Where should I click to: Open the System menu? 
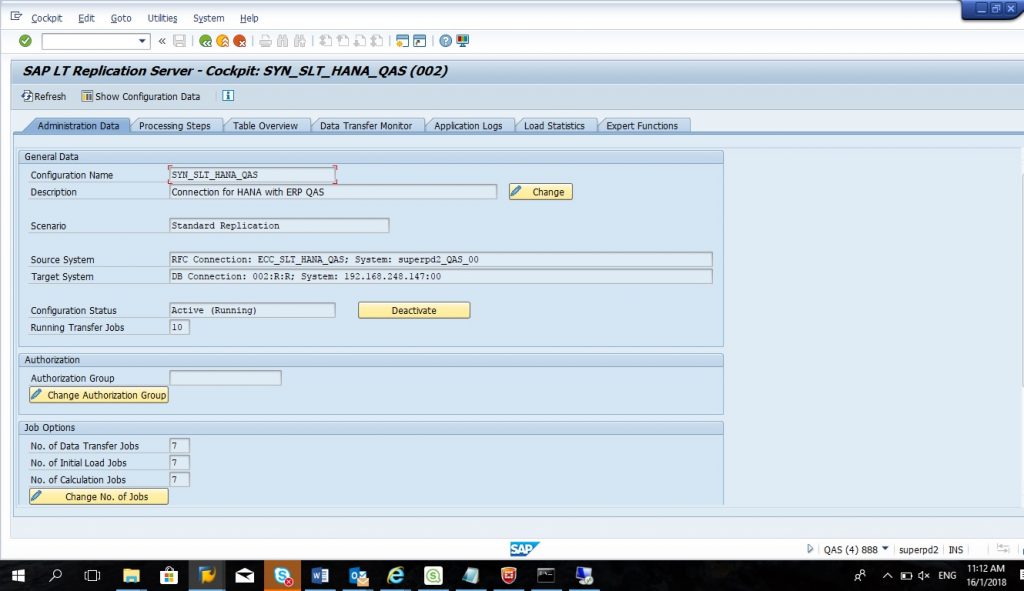[x=208, y=18]
